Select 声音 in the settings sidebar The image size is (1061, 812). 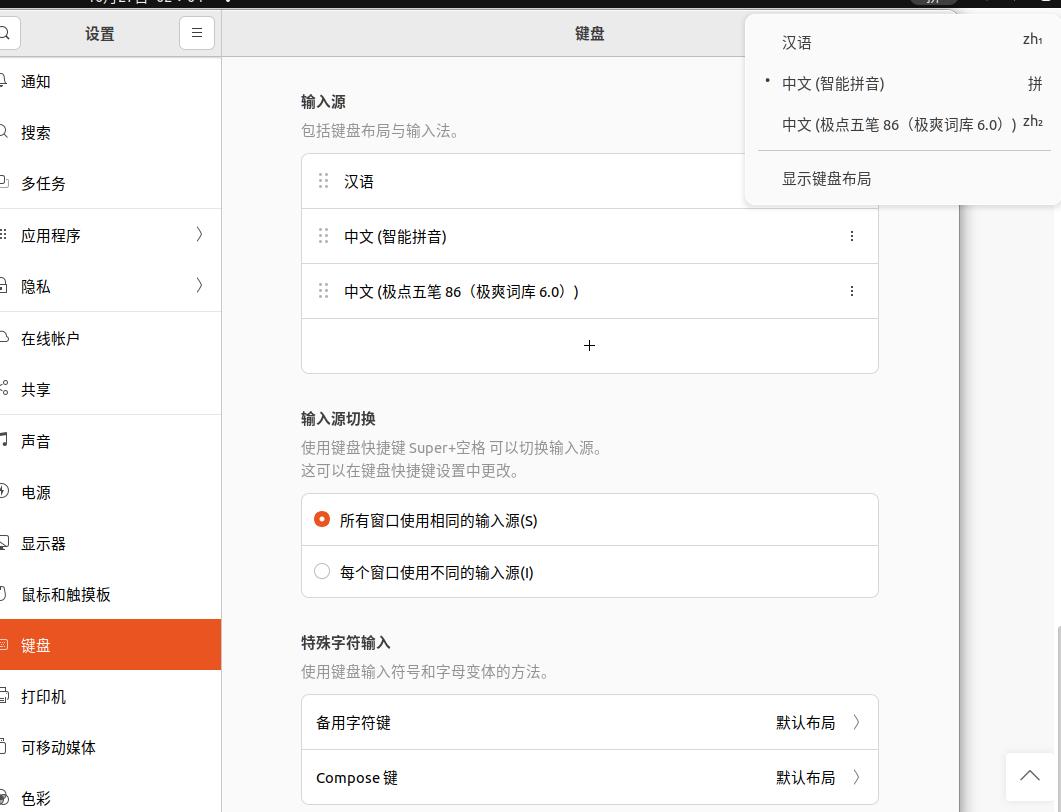point(35,441)
